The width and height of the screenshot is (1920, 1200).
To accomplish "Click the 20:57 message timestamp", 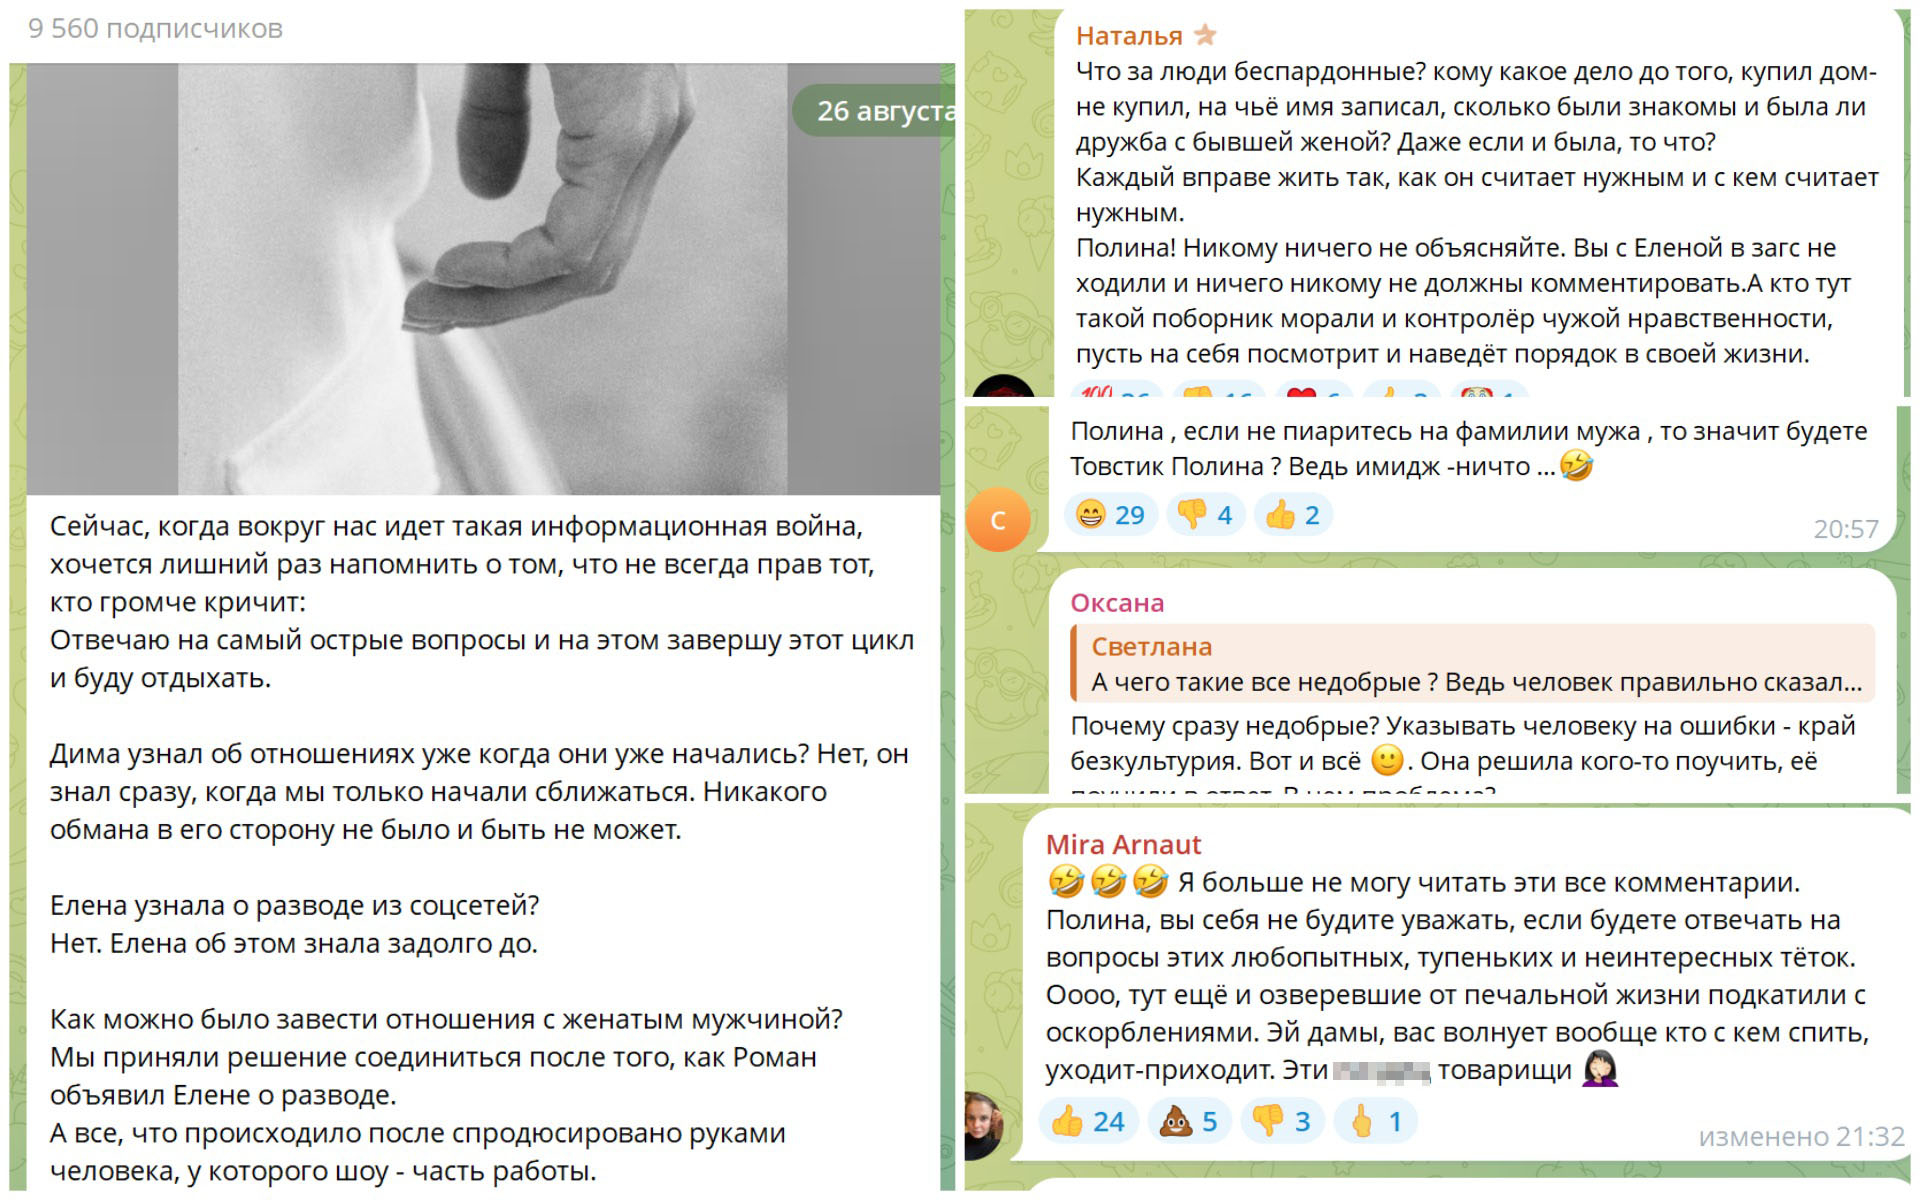I will (1846, 529).
